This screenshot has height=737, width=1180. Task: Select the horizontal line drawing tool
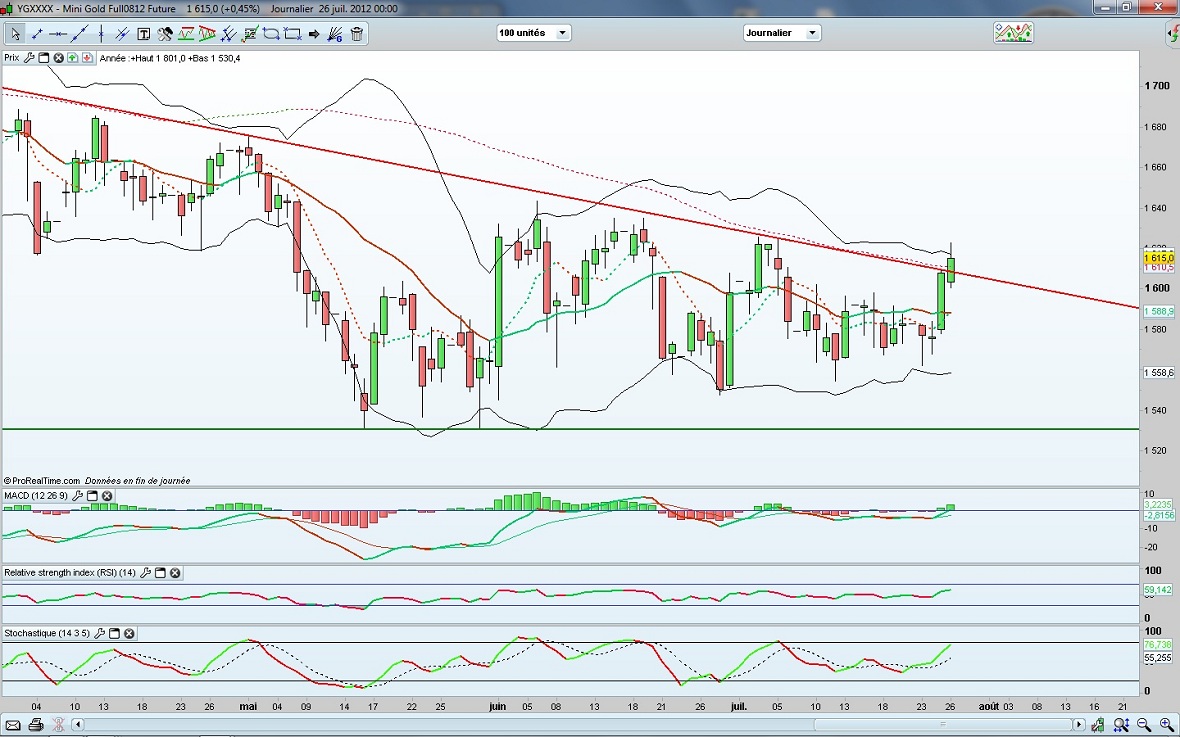pyautogui.click(x=59, y=34)
